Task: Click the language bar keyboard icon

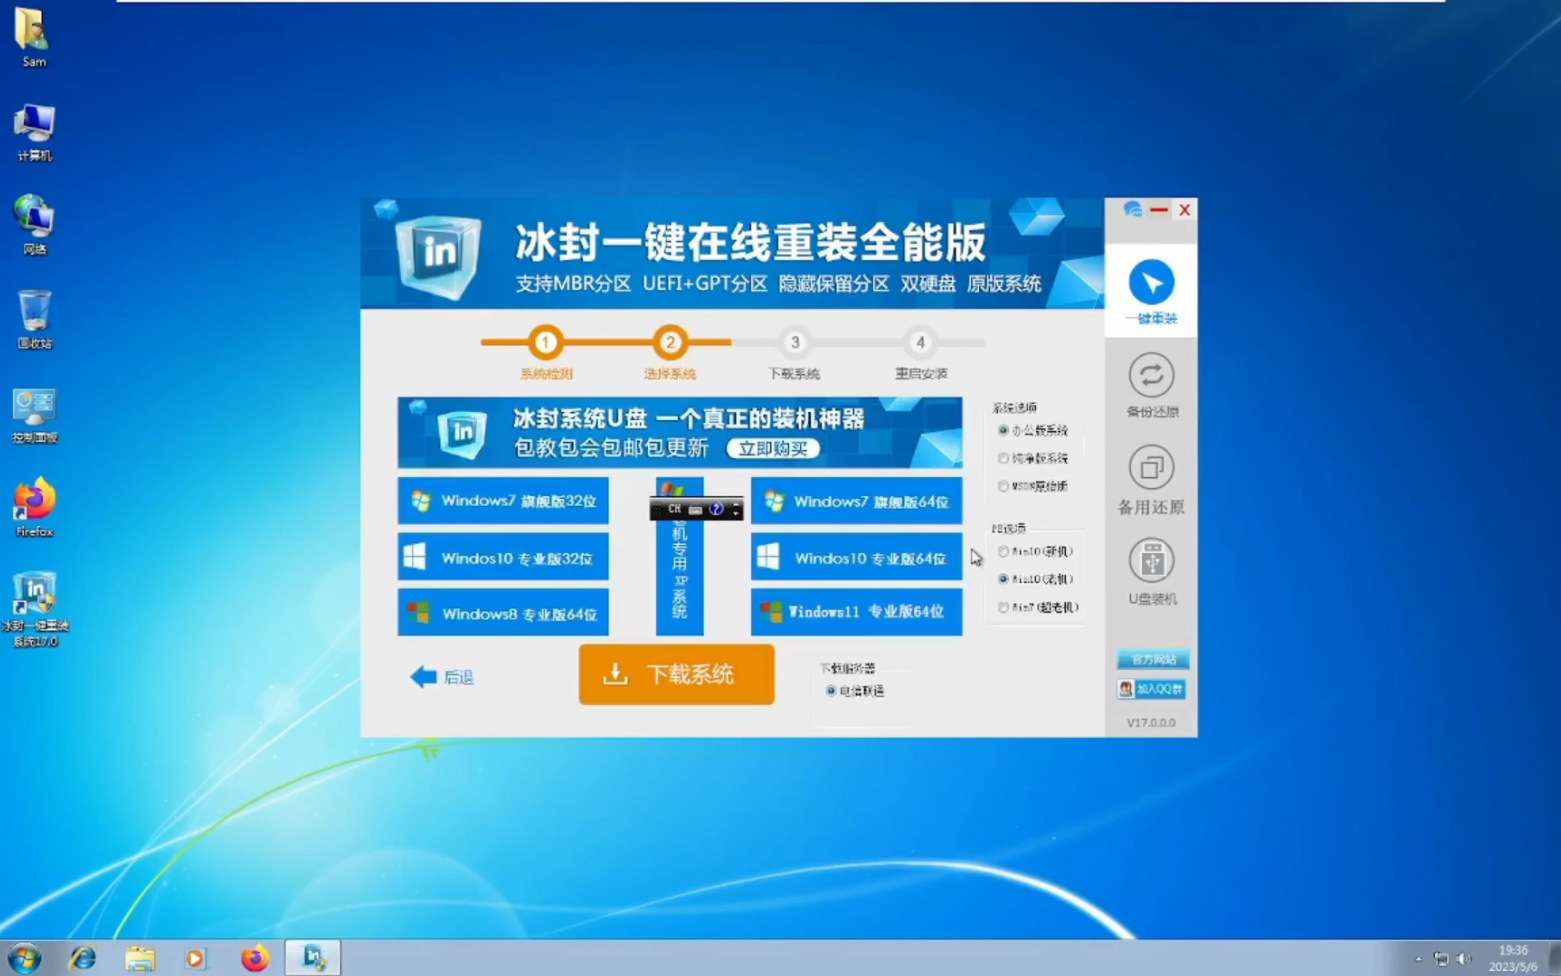Action: [695, 509]
